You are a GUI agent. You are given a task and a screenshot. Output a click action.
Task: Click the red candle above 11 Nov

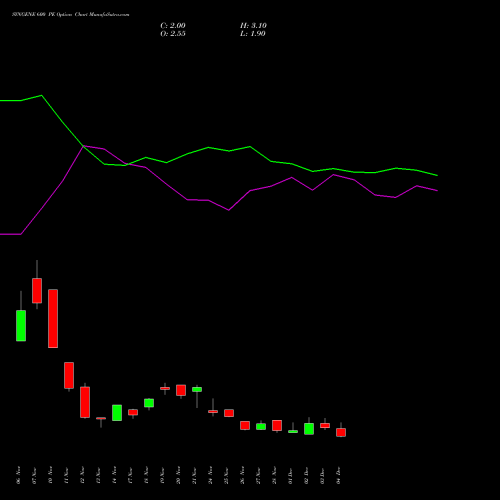tap(69, 375)
